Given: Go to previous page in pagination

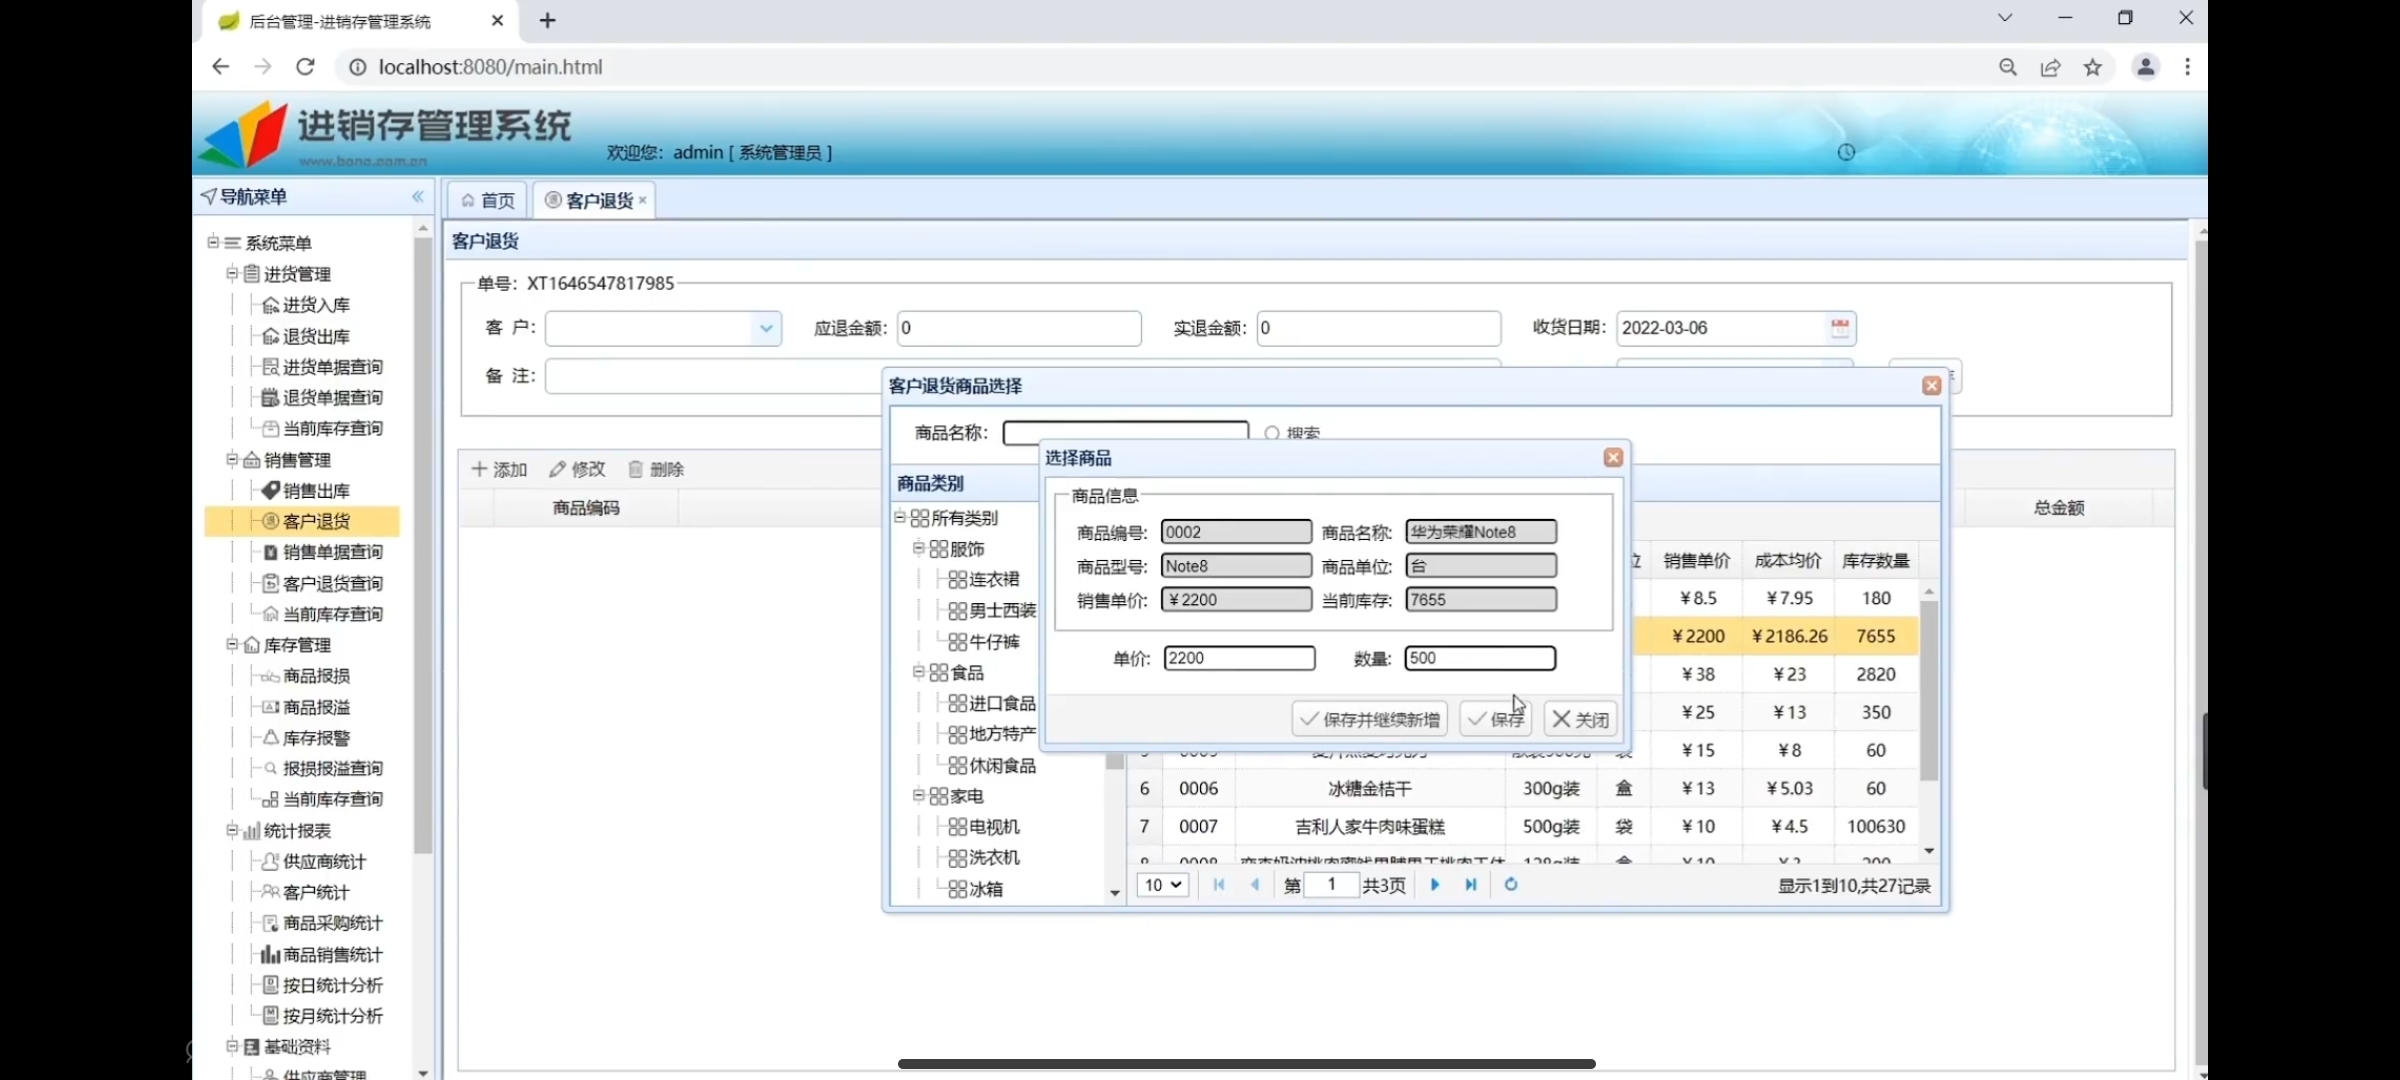Looking at the screenshot, I should [1255, 885].
